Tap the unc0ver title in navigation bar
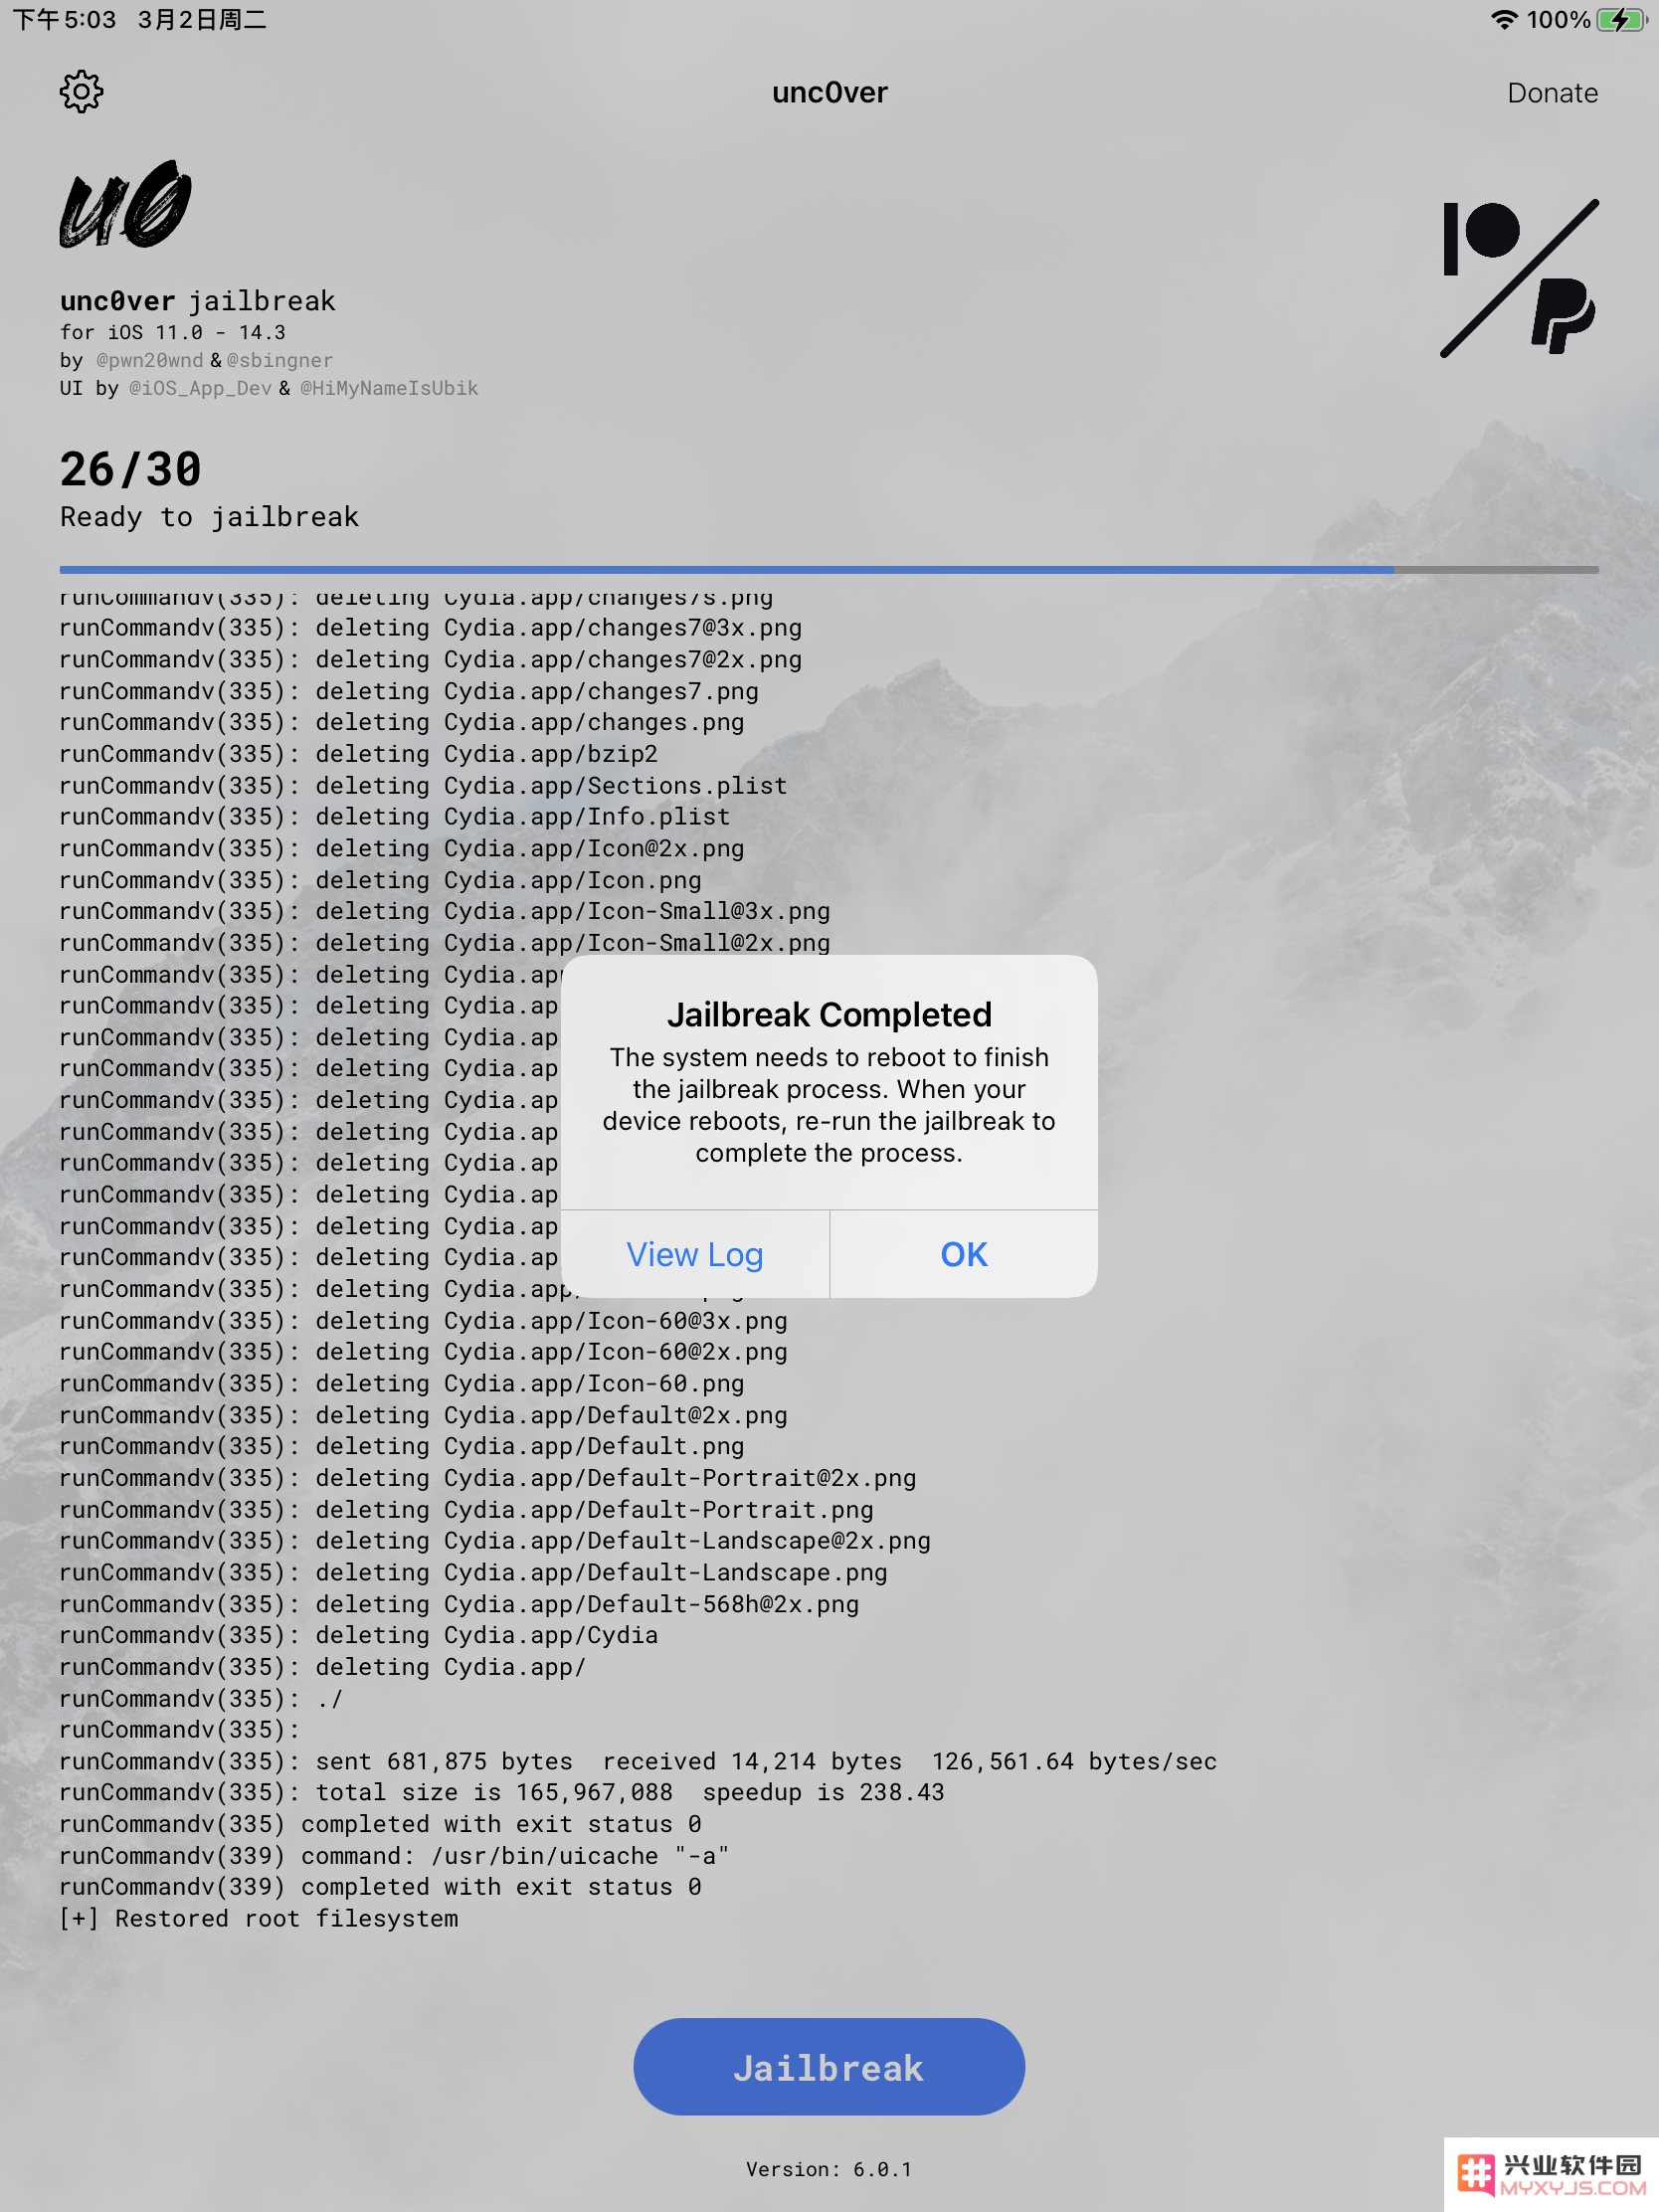 point(829,92)
